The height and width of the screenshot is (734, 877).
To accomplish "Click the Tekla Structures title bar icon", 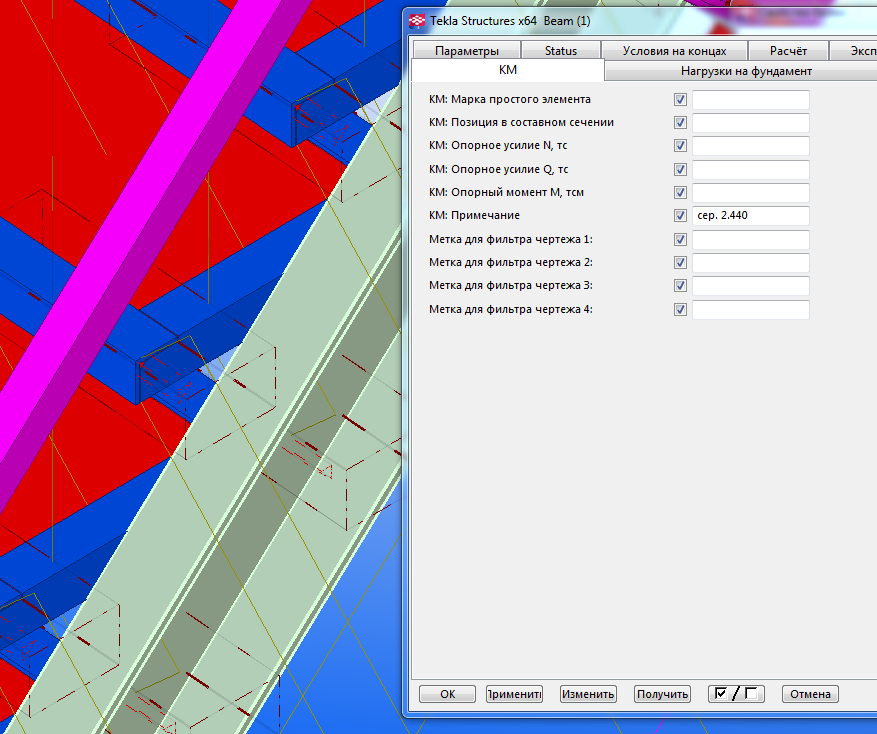I will pos(417,20).
